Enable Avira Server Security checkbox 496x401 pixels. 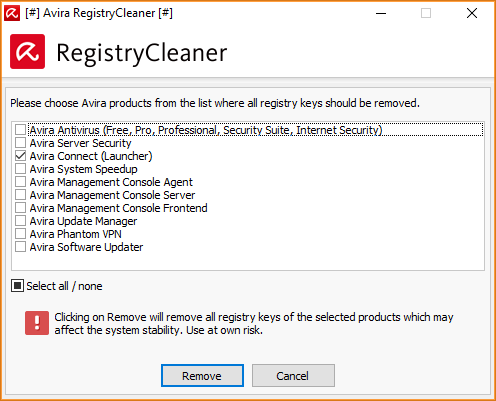pyautogui.click(x=20, y=143)
